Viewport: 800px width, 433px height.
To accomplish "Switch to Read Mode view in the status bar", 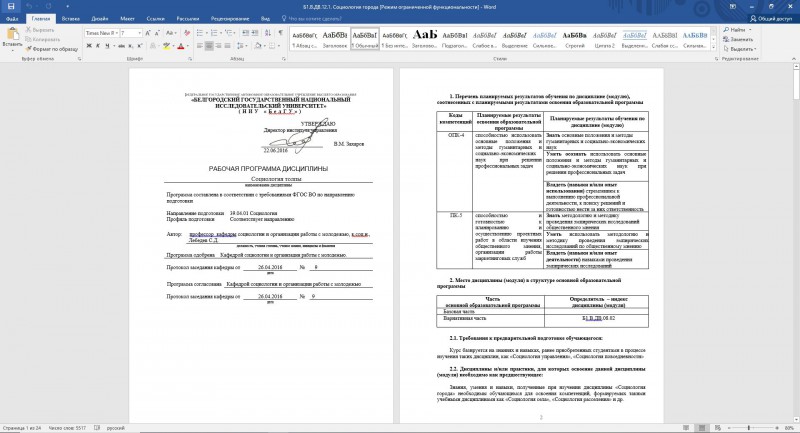I will click(686, 428).
